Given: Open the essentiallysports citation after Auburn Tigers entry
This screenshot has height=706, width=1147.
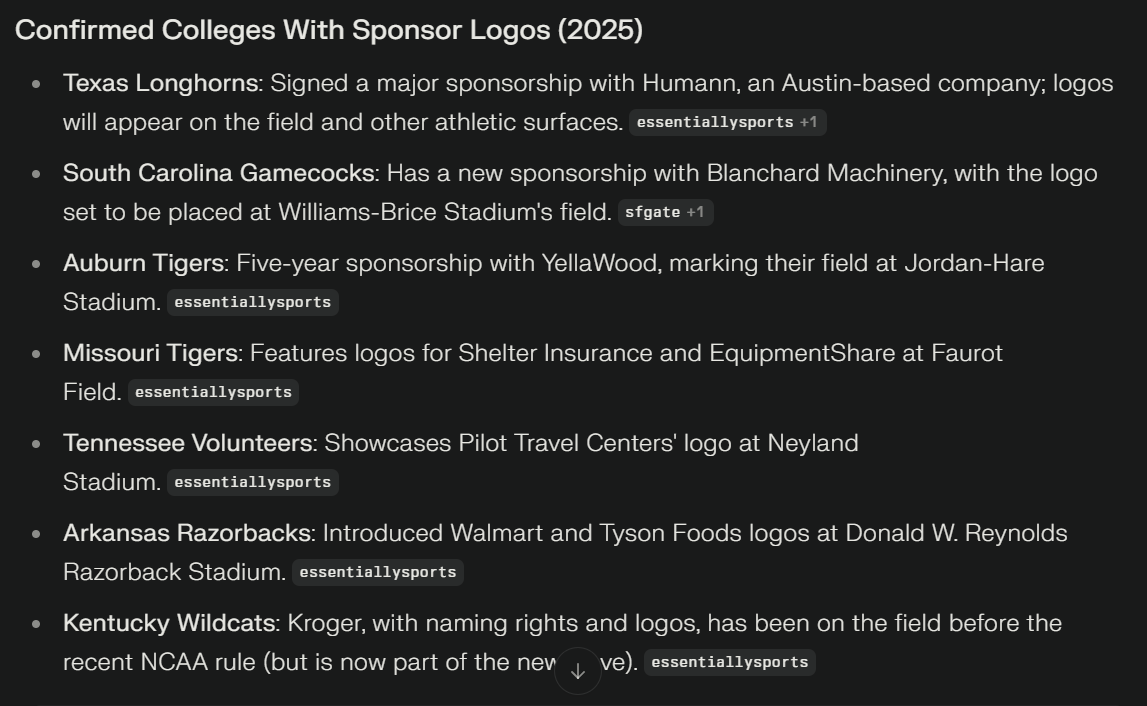Looking at the screenshot, I should click(x=252, y=302).
